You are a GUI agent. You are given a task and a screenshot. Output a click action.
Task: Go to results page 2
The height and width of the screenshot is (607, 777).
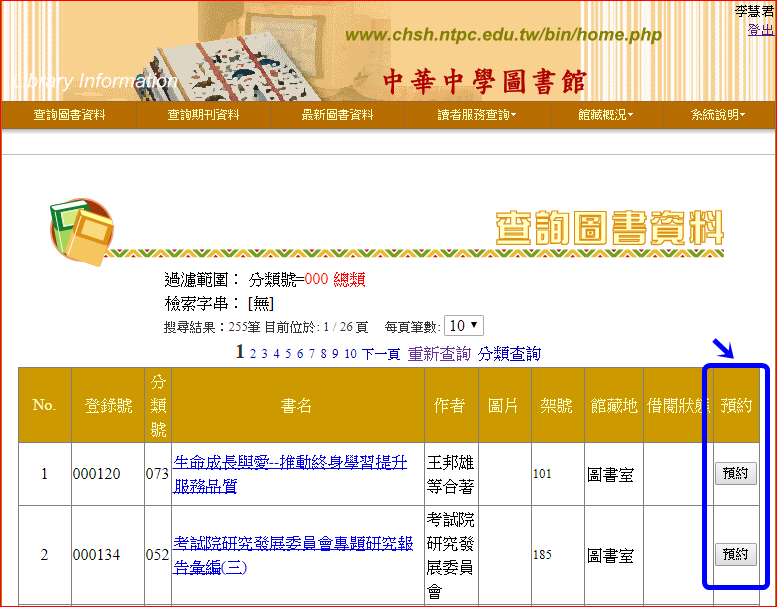[253, 354]
